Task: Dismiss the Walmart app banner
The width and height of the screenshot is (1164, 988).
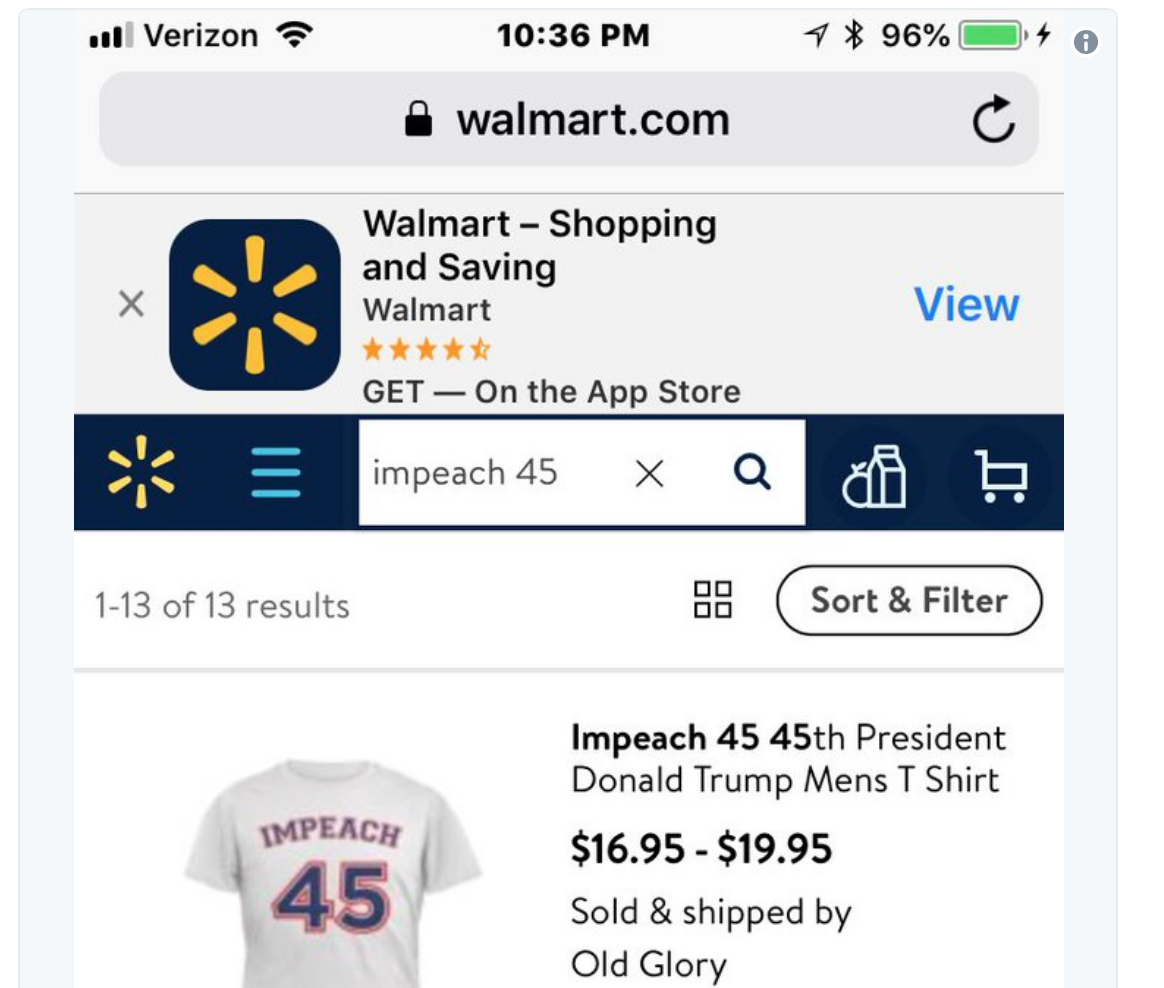Action: [131, 304]
